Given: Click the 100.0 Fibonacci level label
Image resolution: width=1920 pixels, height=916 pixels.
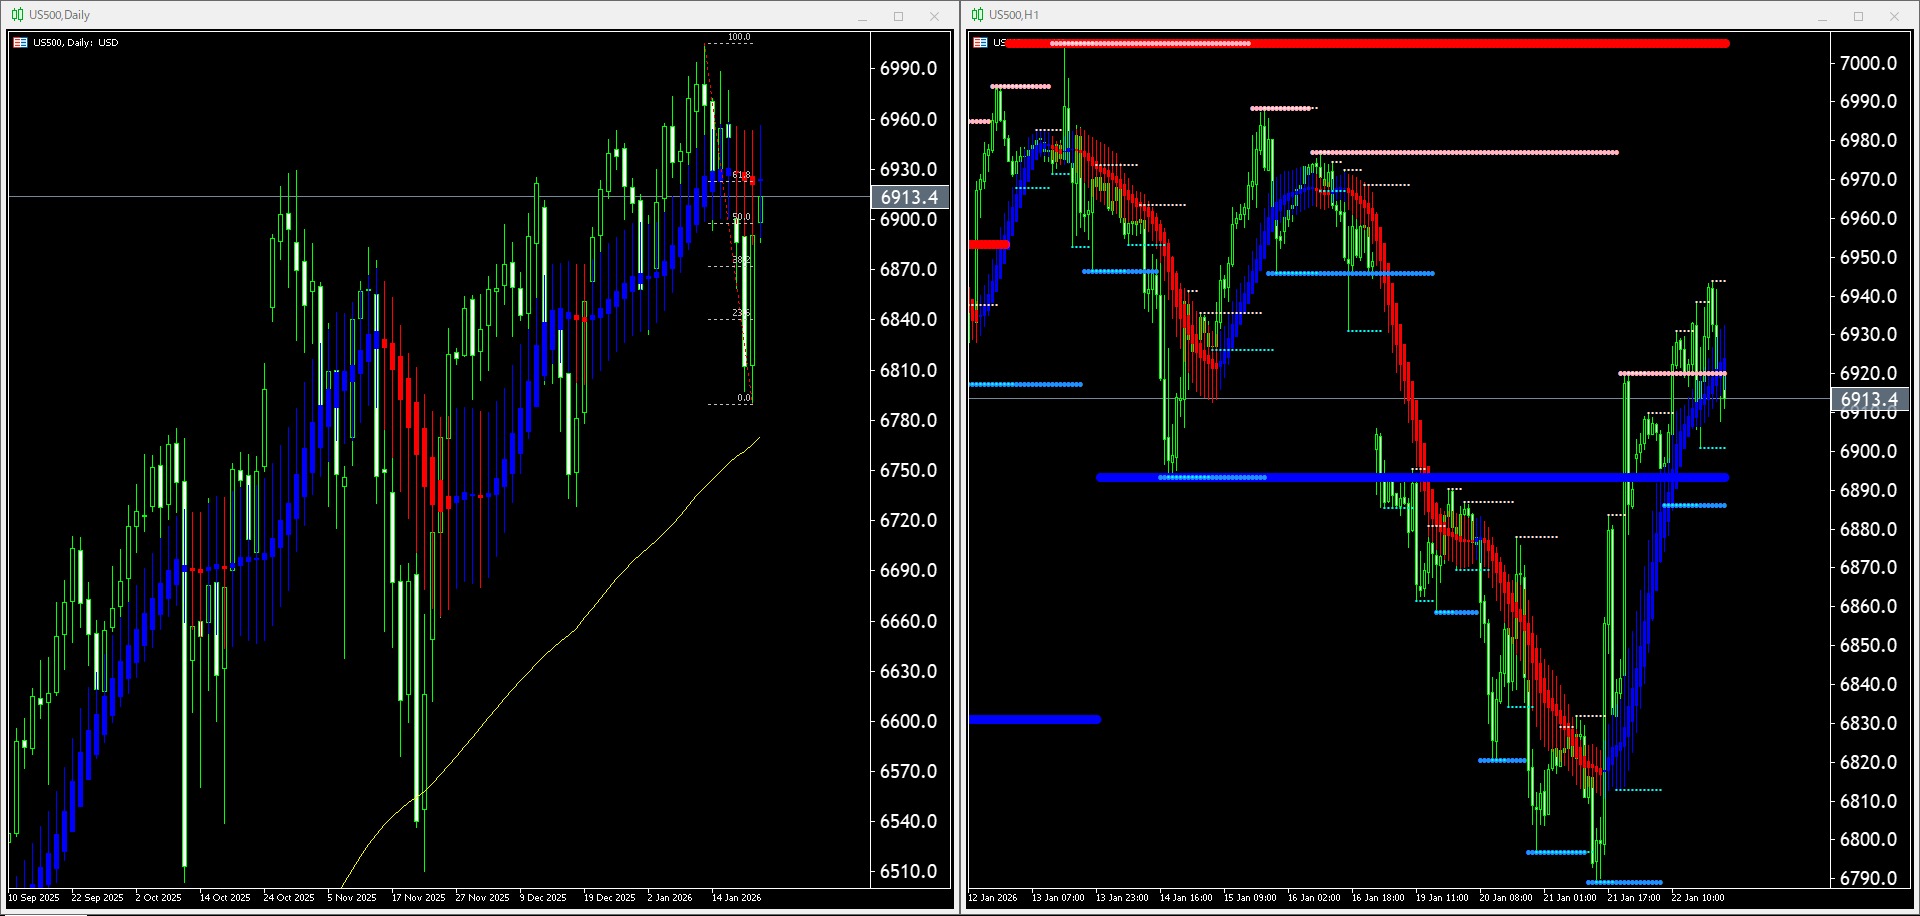Looking at the screenshot, I should click(x=739, y=37).
